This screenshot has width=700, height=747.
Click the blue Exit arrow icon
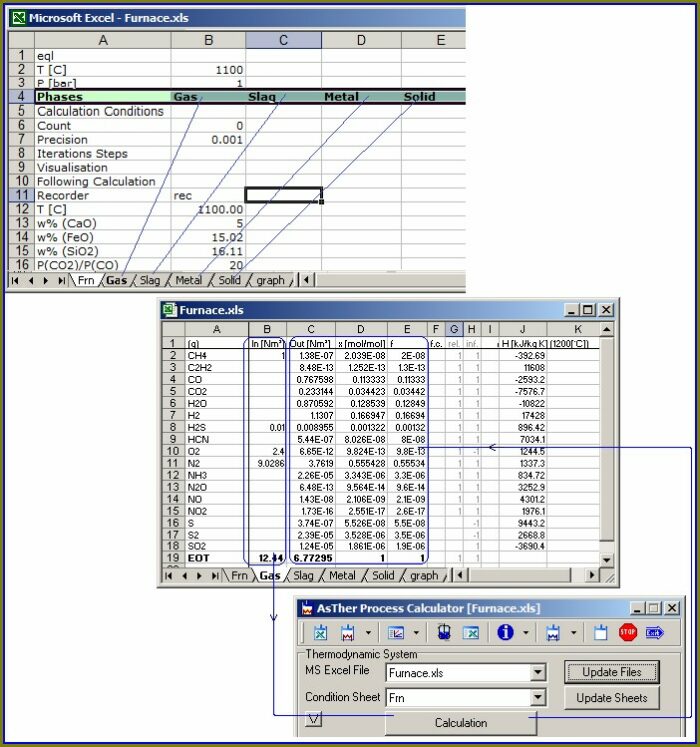click(x=654, y=633)
